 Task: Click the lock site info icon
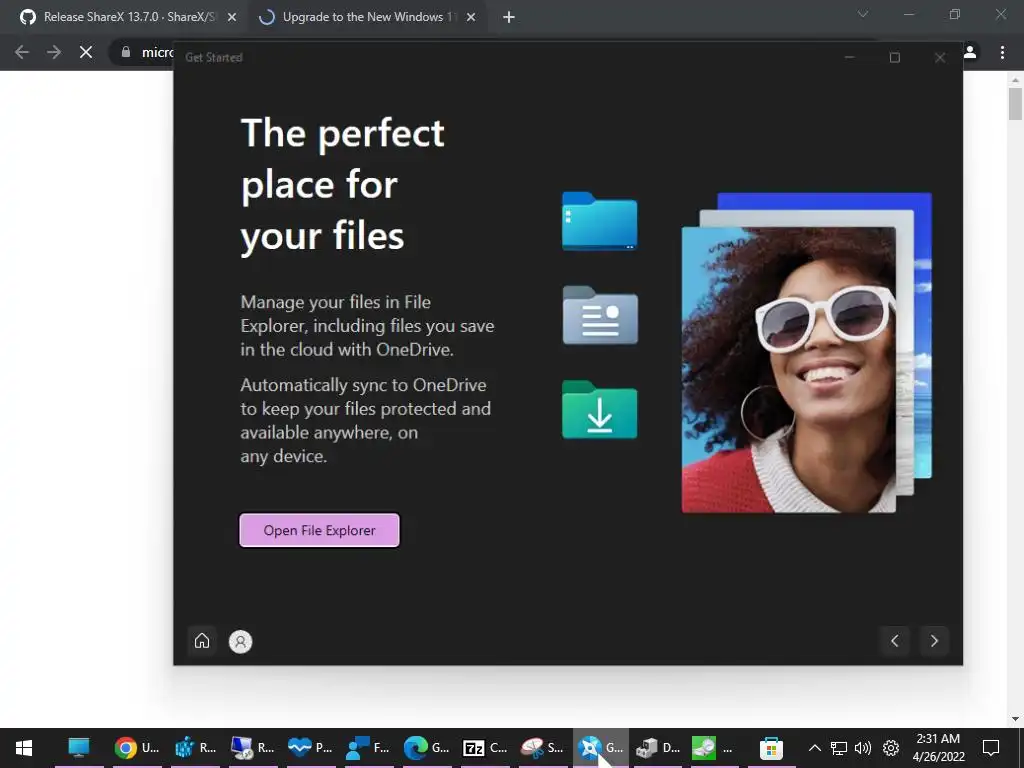point(125,52)
